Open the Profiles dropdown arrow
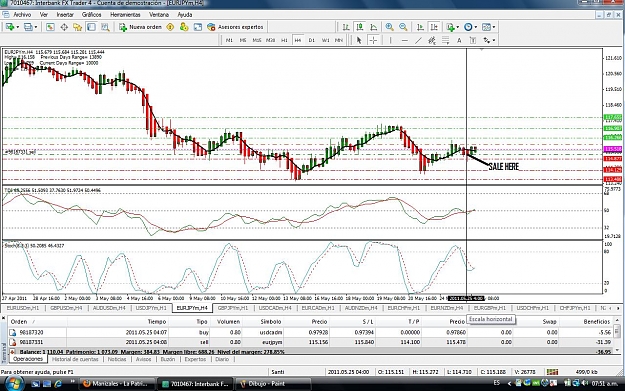The height and width of the screenshot is (391, 625). click(x=36, y=27)
